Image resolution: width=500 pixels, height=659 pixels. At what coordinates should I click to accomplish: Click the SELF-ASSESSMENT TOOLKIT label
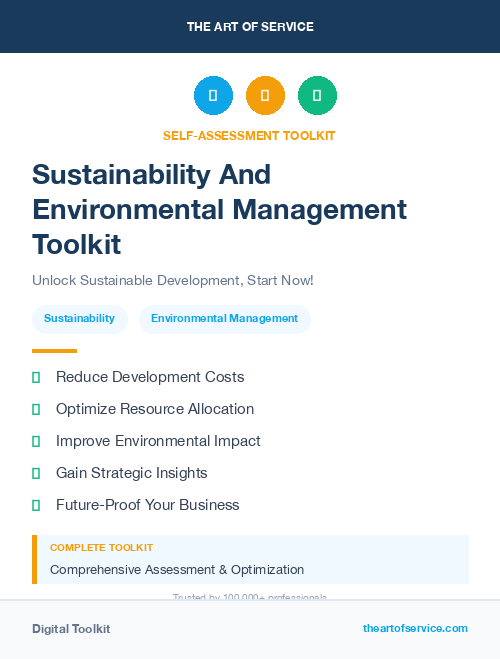249,136
